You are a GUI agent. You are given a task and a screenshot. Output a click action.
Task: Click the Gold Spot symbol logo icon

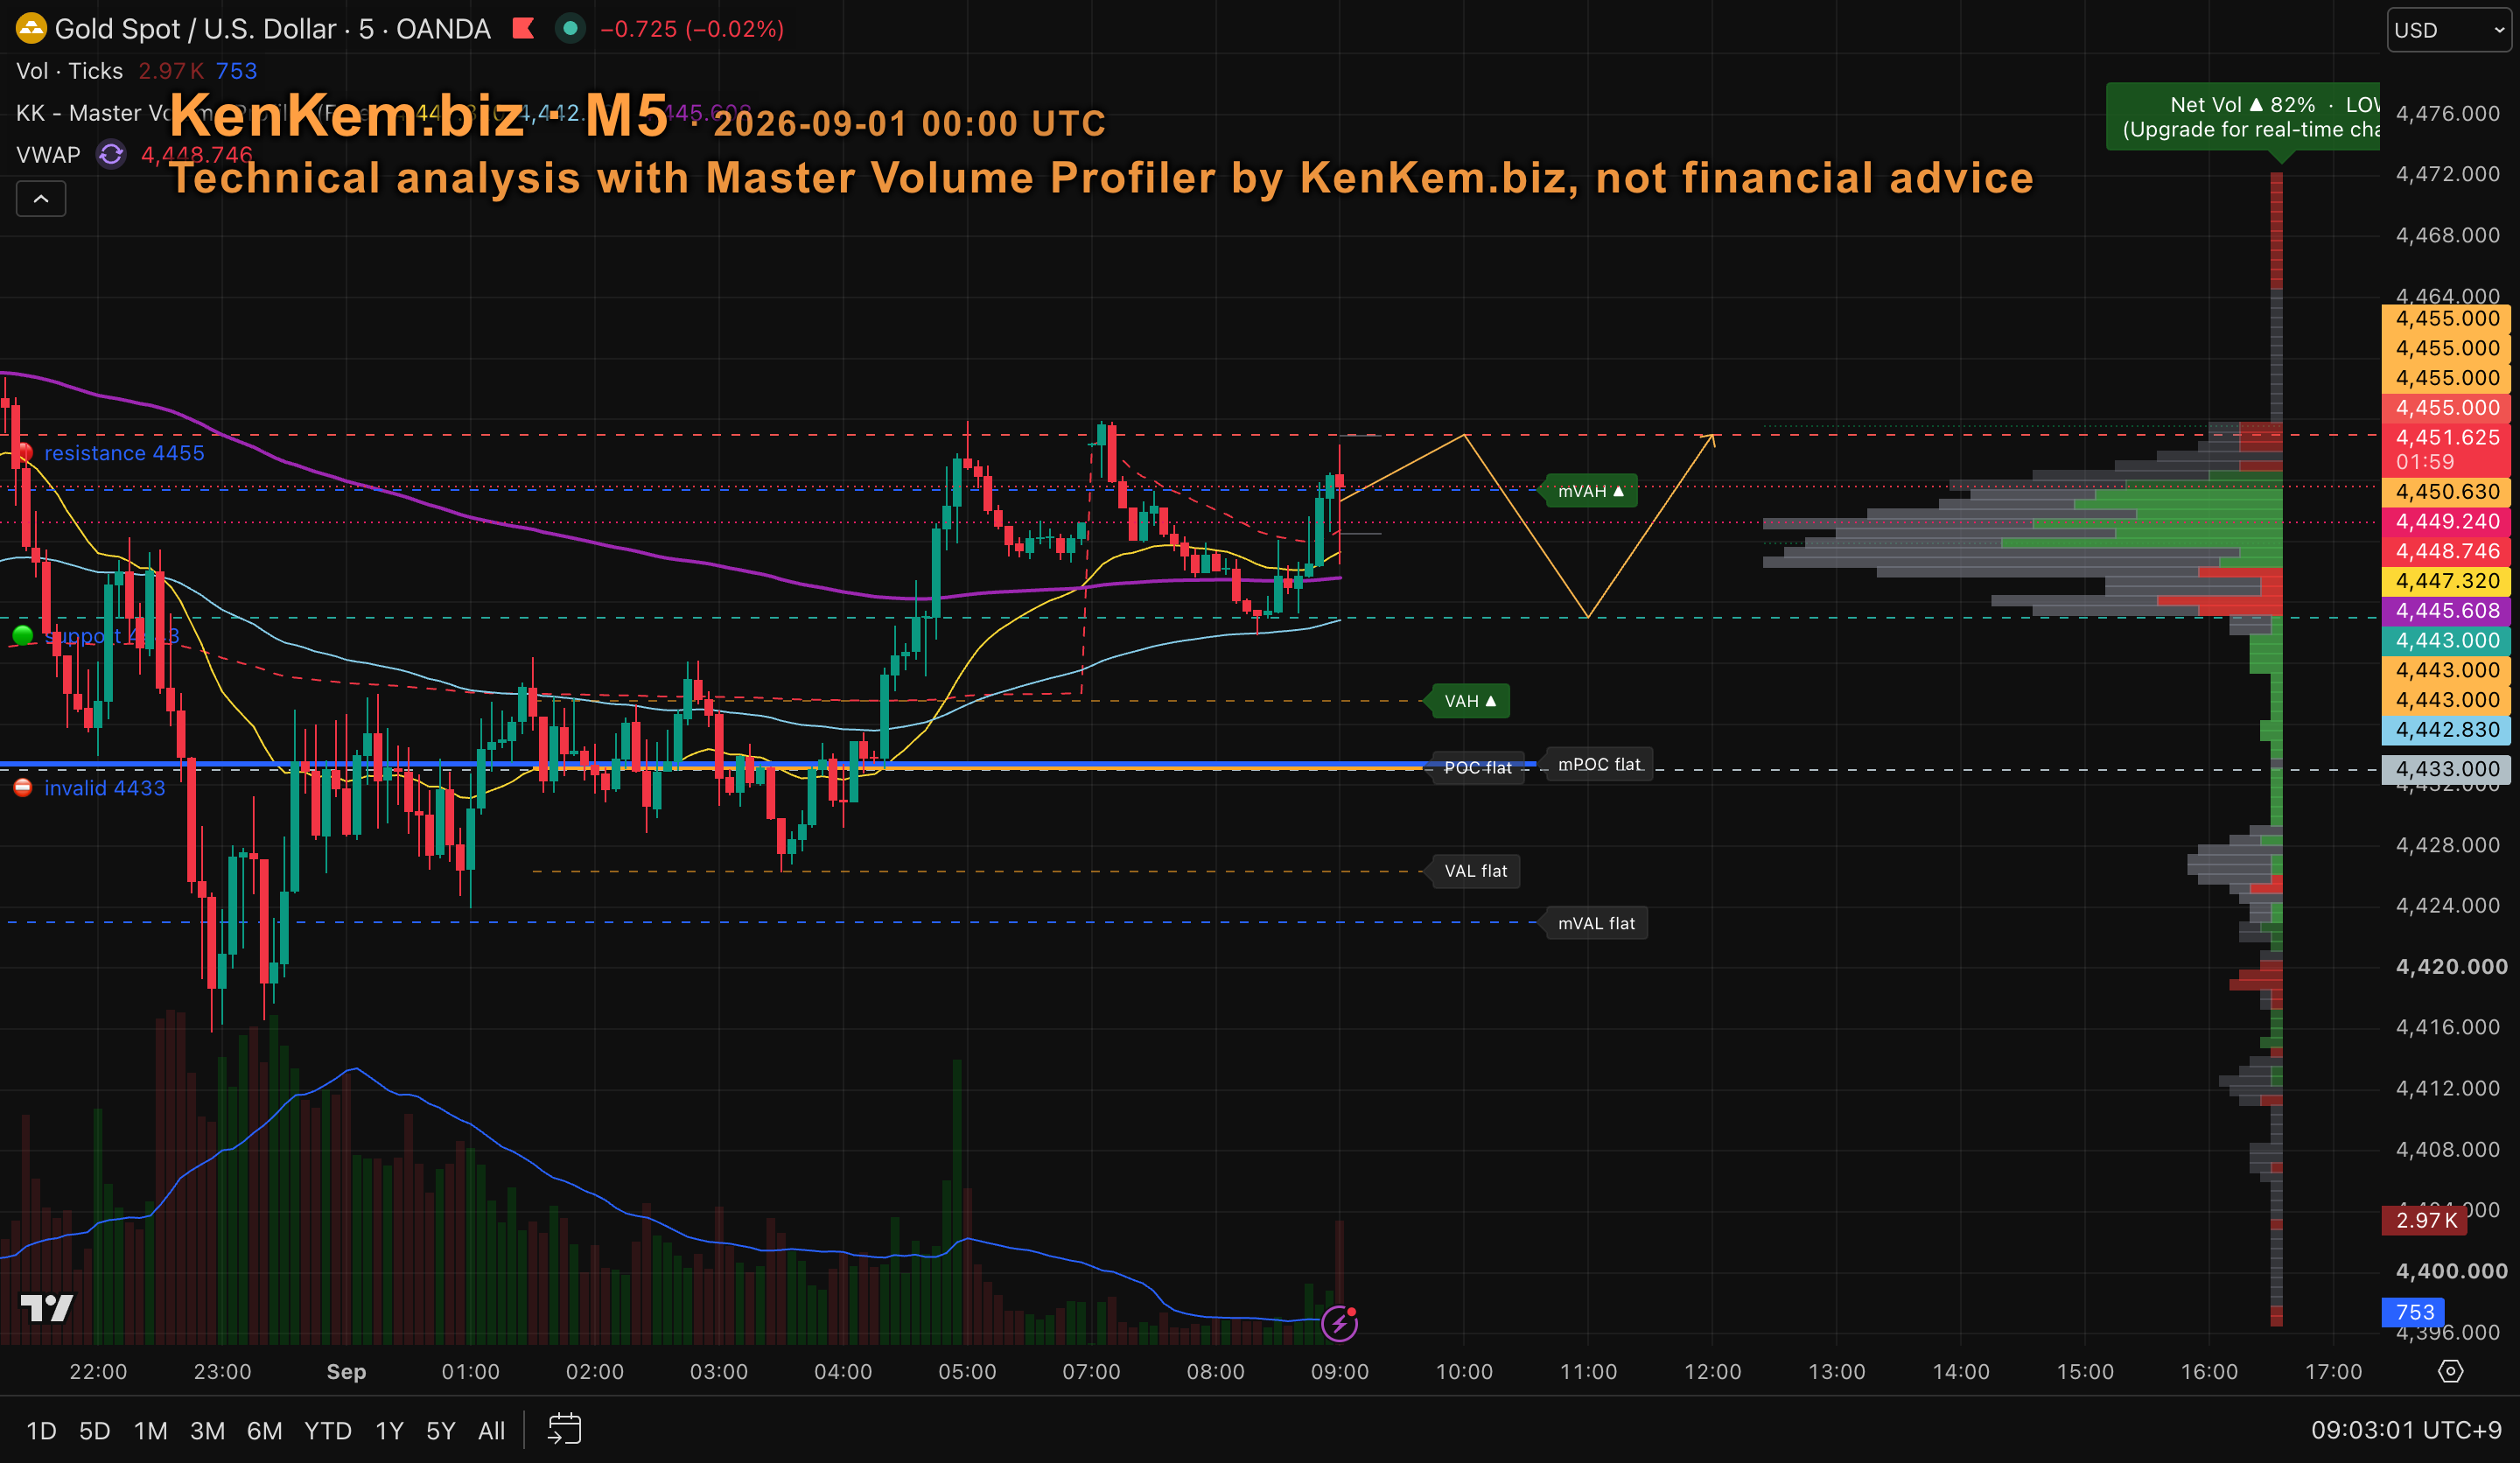coord(31,29)
